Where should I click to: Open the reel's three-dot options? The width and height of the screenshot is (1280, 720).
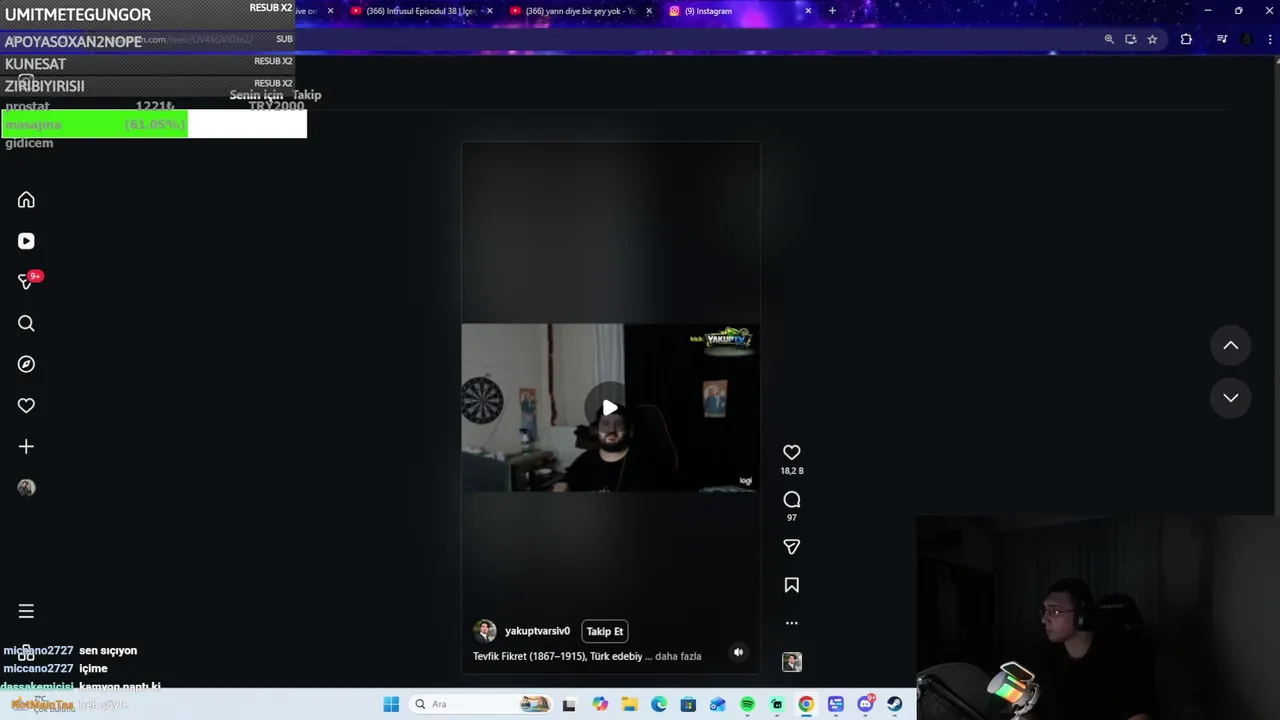(x=791, y=623)
